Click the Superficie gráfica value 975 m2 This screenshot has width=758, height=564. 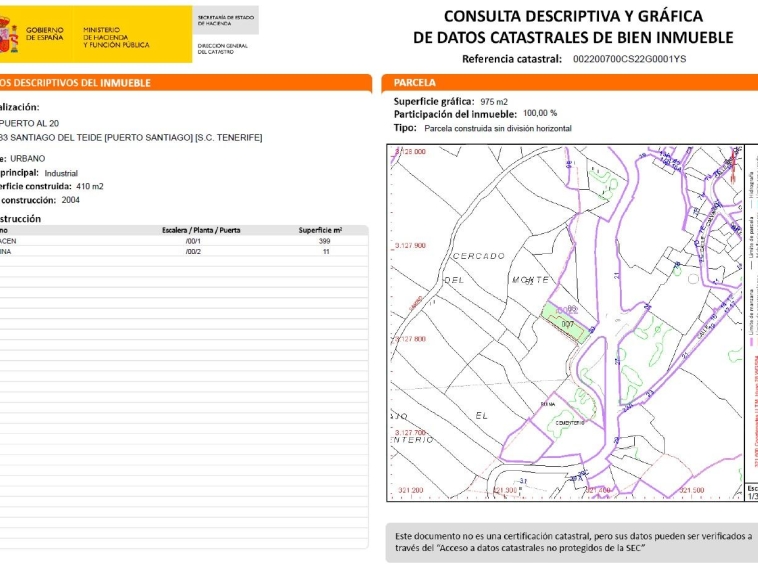[494, 102]
